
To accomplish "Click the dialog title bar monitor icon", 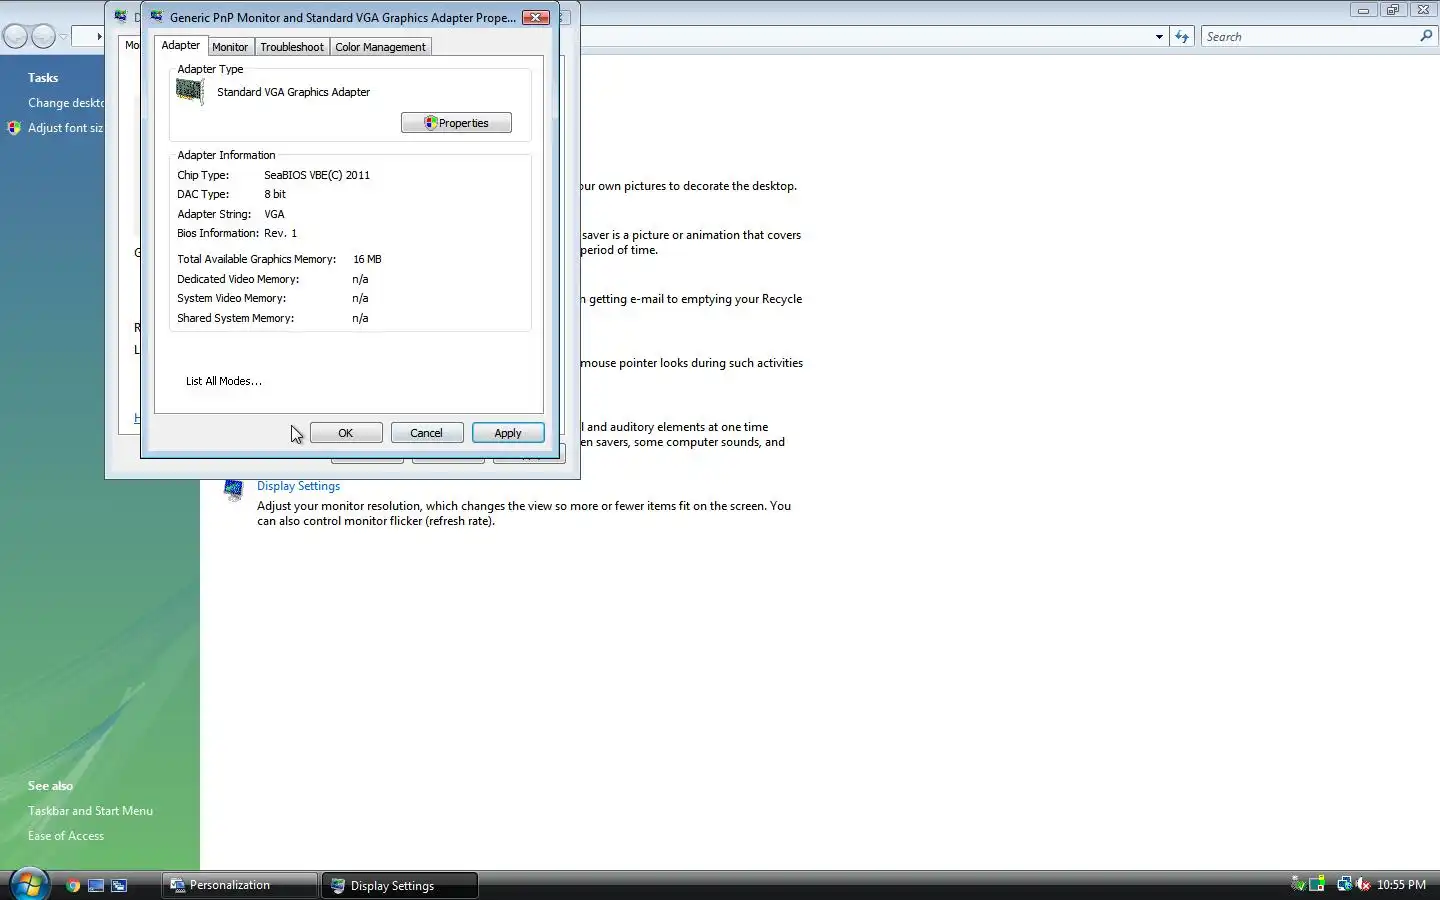I will (x=156, y=17).
